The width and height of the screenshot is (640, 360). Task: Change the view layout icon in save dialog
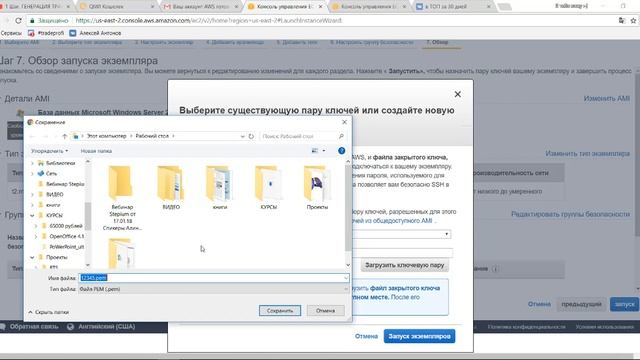click(x=315, y=151)
